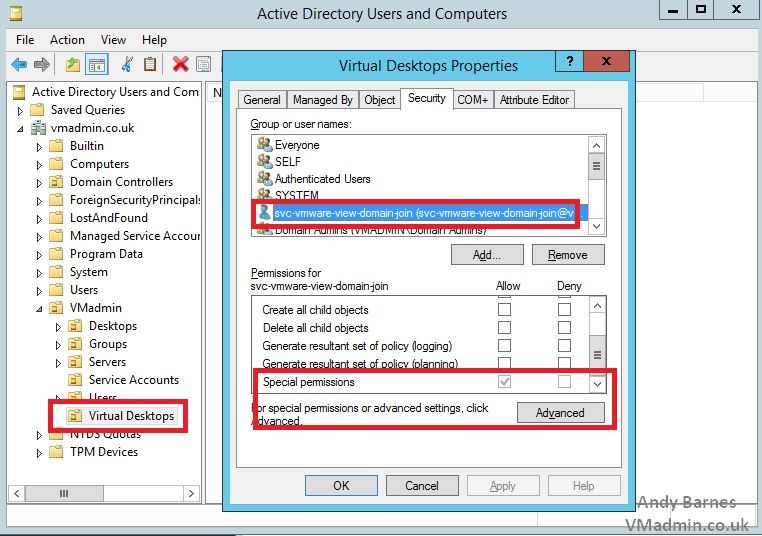Collapse the VMadmin OU node
762x536 pixels.
click(39, 309)
